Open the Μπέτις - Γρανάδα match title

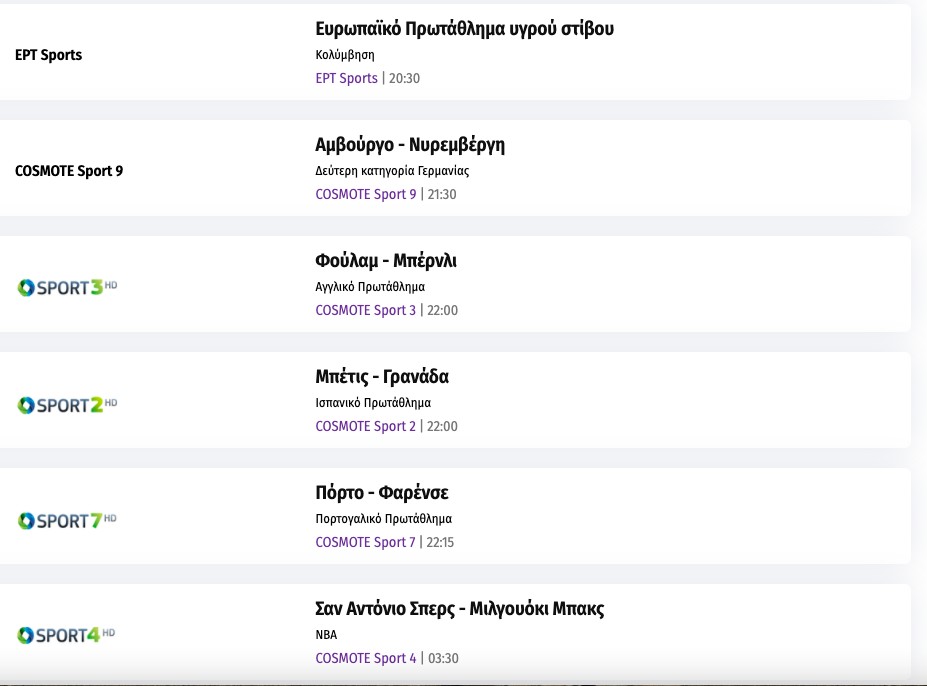(x=382, y=377)
